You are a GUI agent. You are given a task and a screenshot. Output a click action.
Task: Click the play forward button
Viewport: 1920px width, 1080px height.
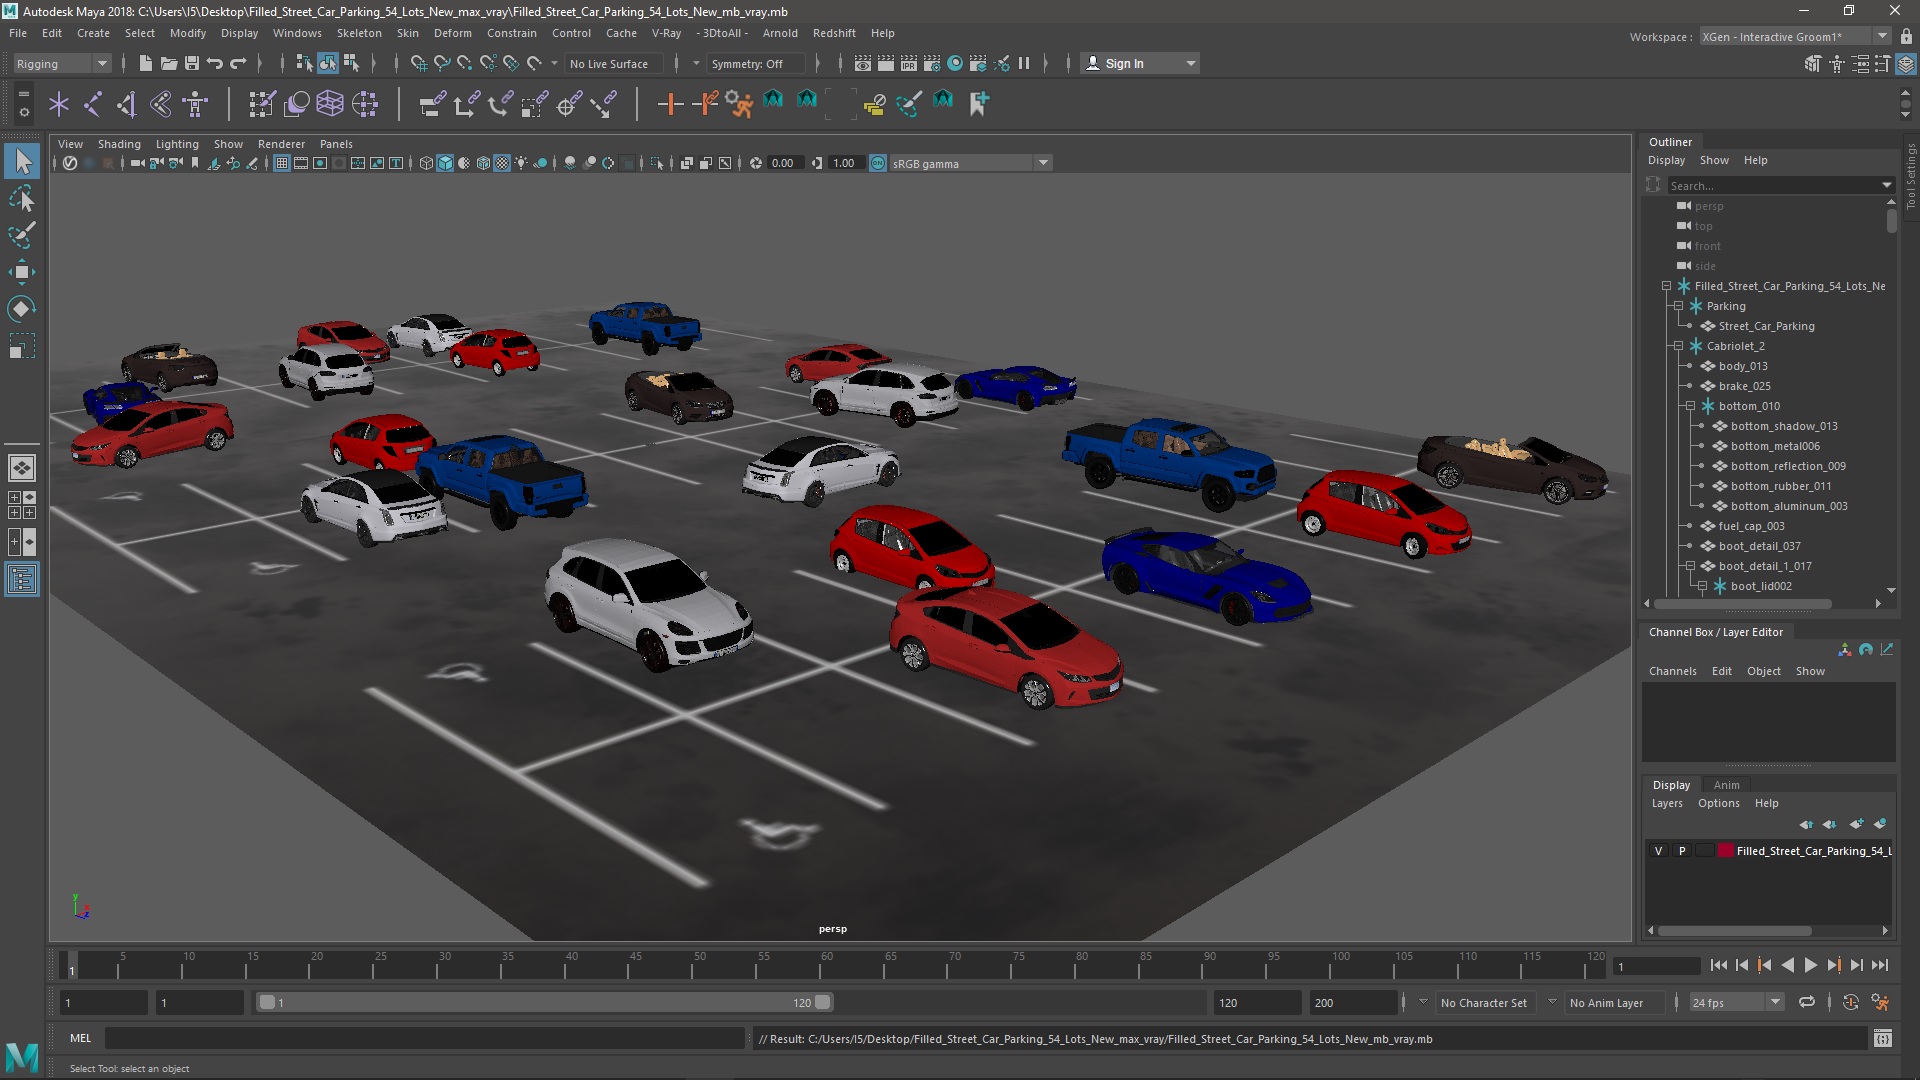1811,965
